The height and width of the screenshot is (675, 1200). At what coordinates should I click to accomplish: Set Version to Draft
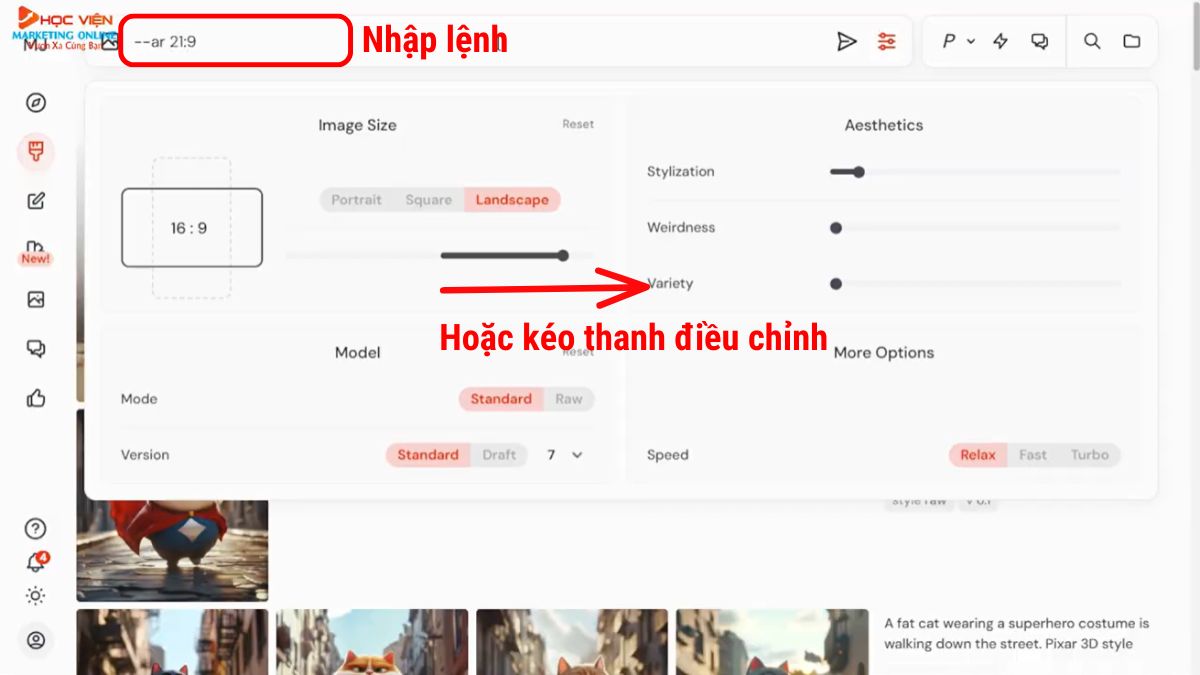(499, 455)
